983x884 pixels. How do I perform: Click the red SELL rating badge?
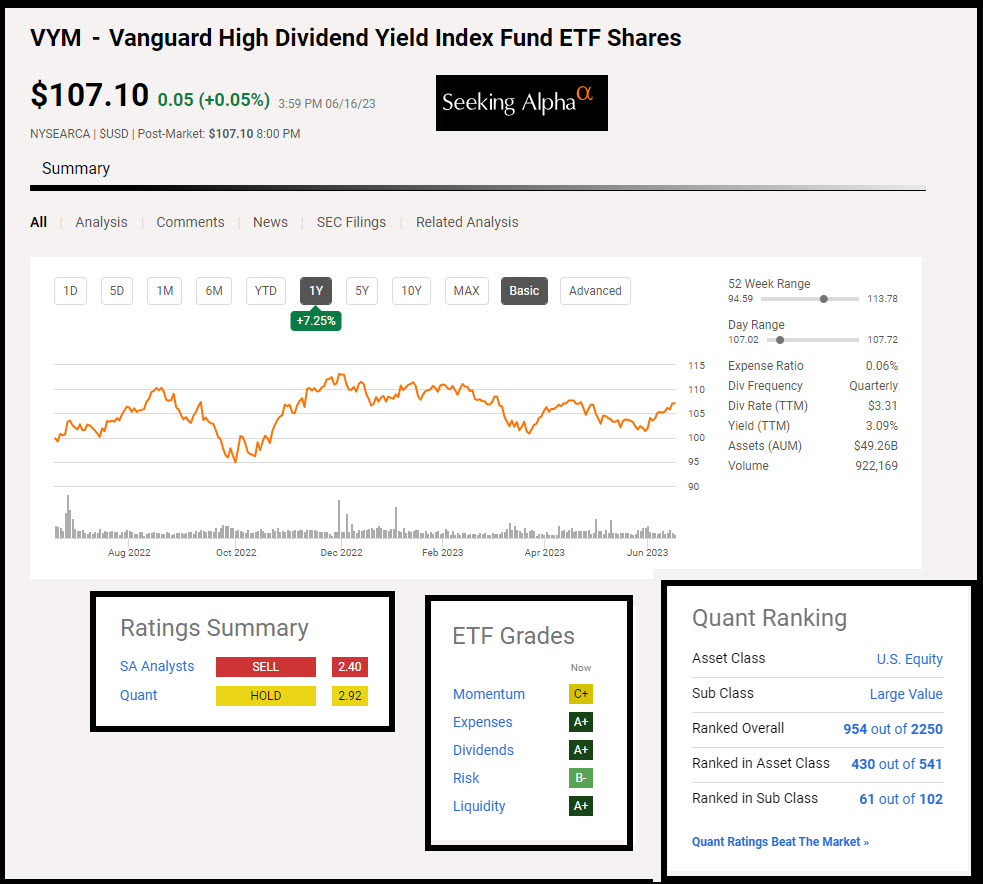coord(266,667)
